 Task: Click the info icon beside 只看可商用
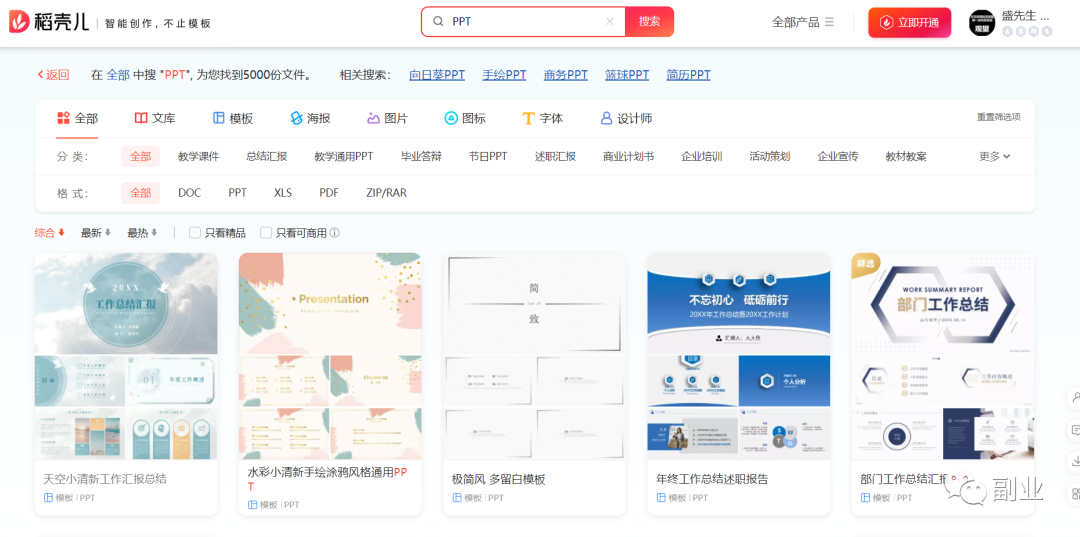335,233
